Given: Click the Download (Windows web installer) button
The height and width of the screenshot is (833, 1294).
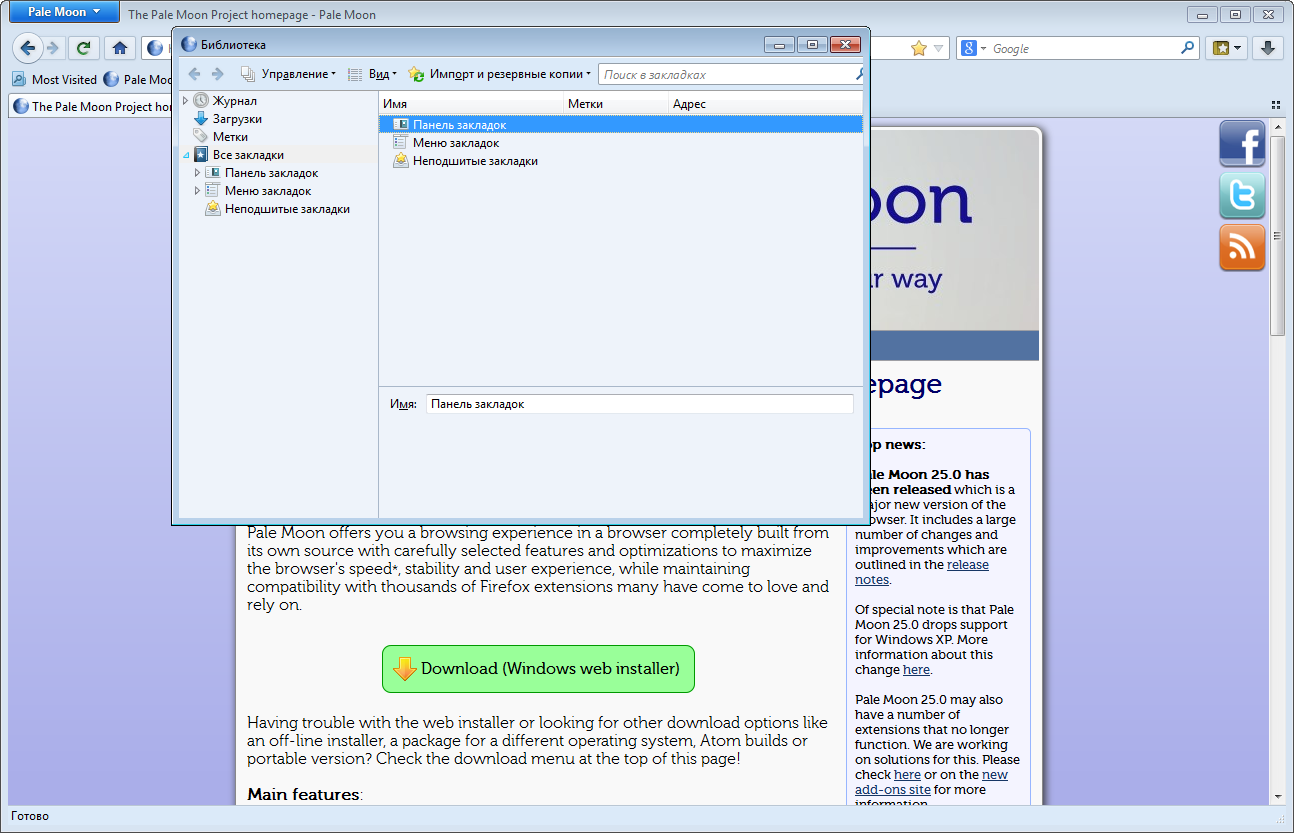Looking at the screenshot, I should (x=538, y=669).
